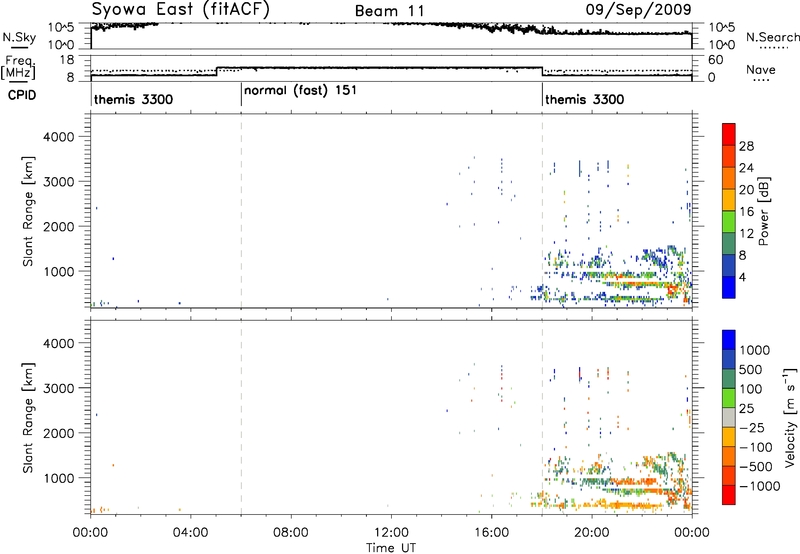The image size is (800, 554).
Task: Select the "normal (fast) 151" CPID label
Action: pyautogui.click(x=300, y=91)
